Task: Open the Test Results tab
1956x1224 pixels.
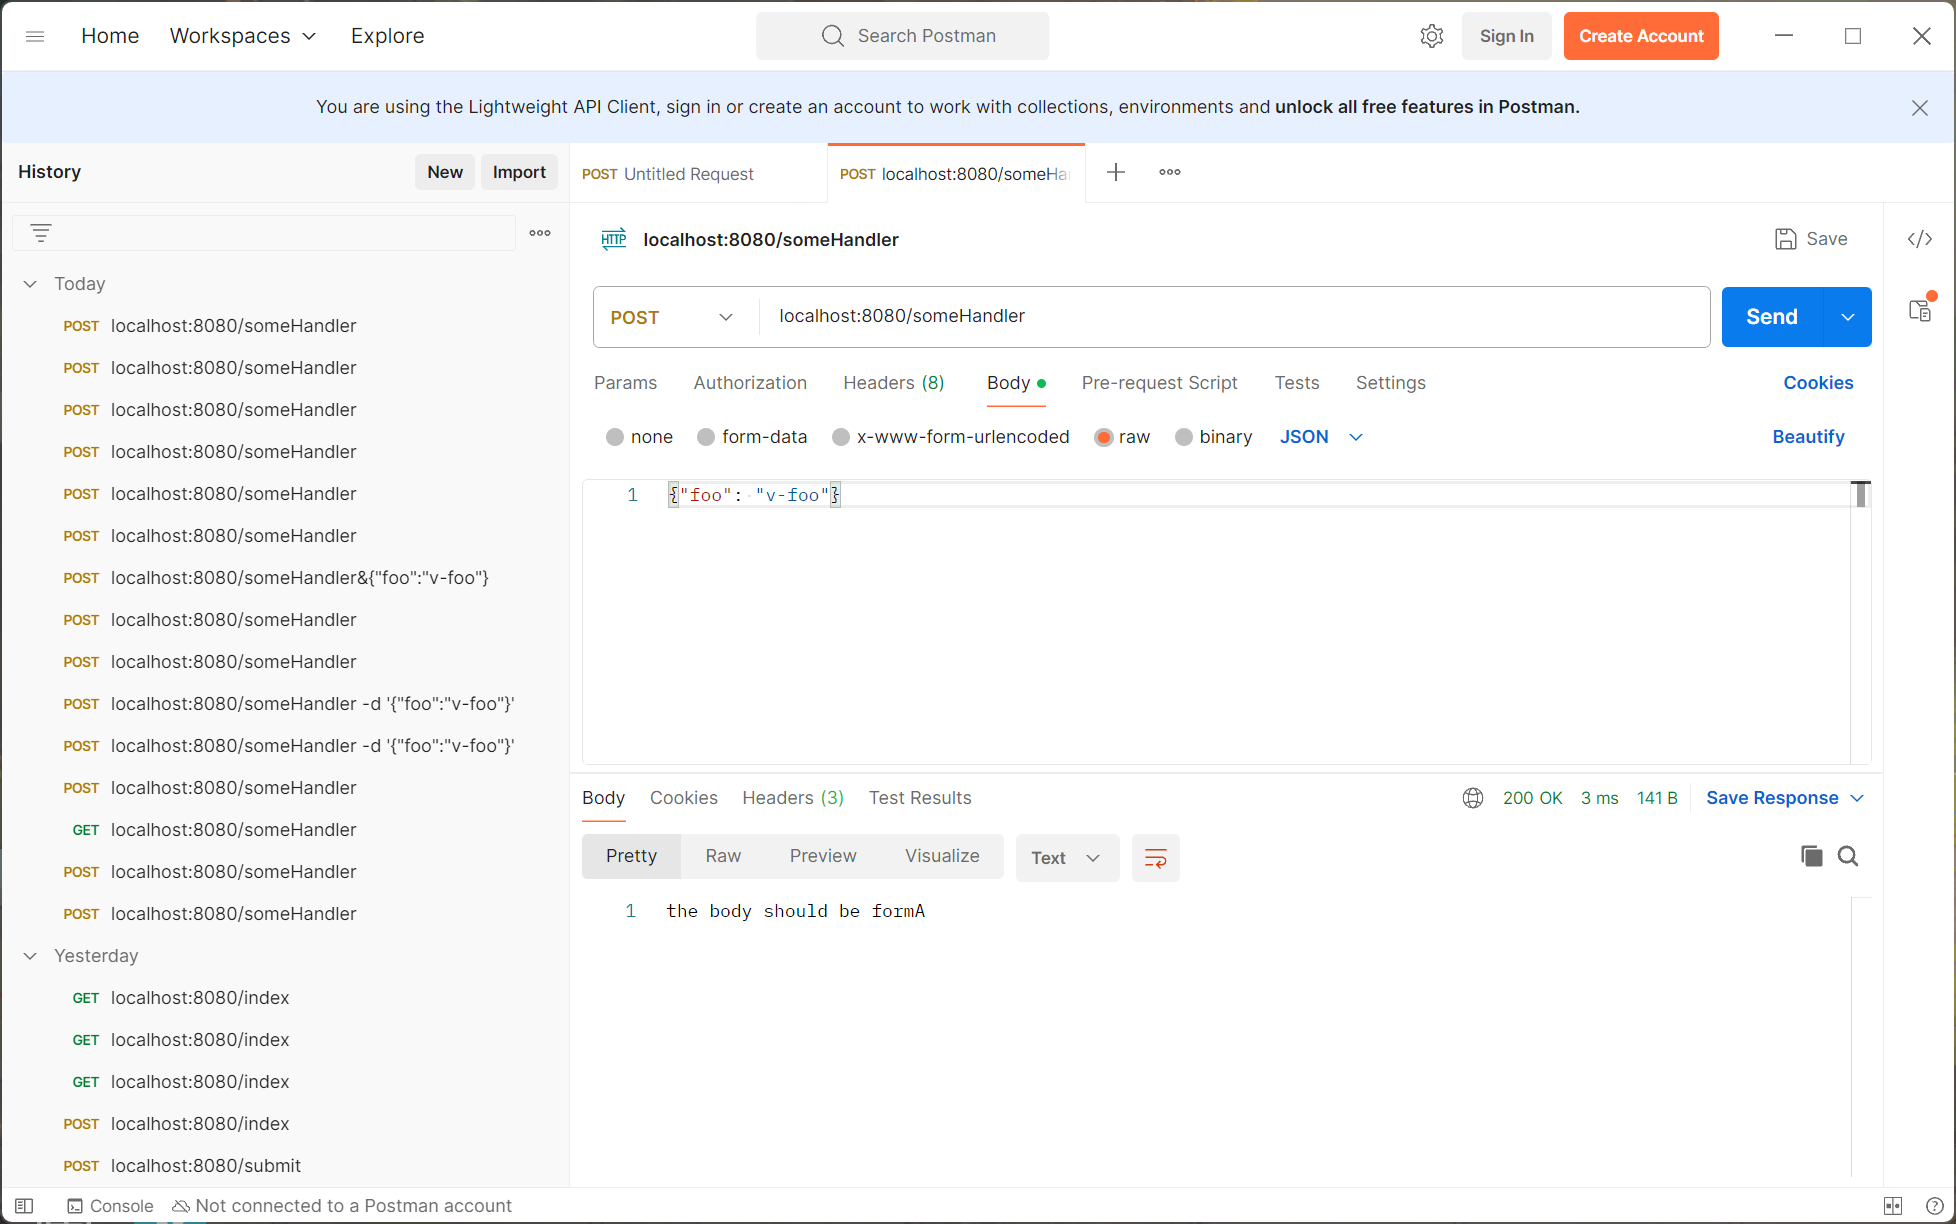Action: [x=920, y=798]
